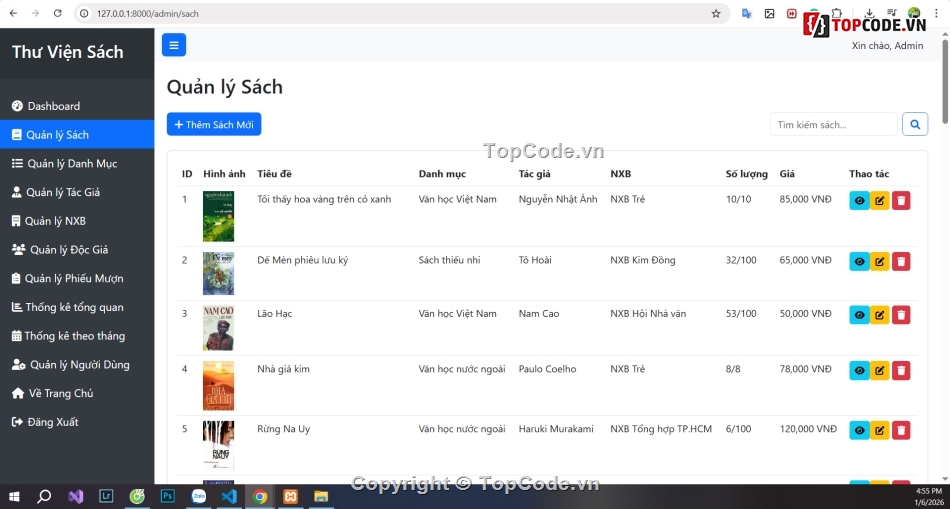Open cover thumbnail of 'Dế Mèn phiêu lưu ký'
This screenshot has width=950, height=509.
(x=218, y=273)
